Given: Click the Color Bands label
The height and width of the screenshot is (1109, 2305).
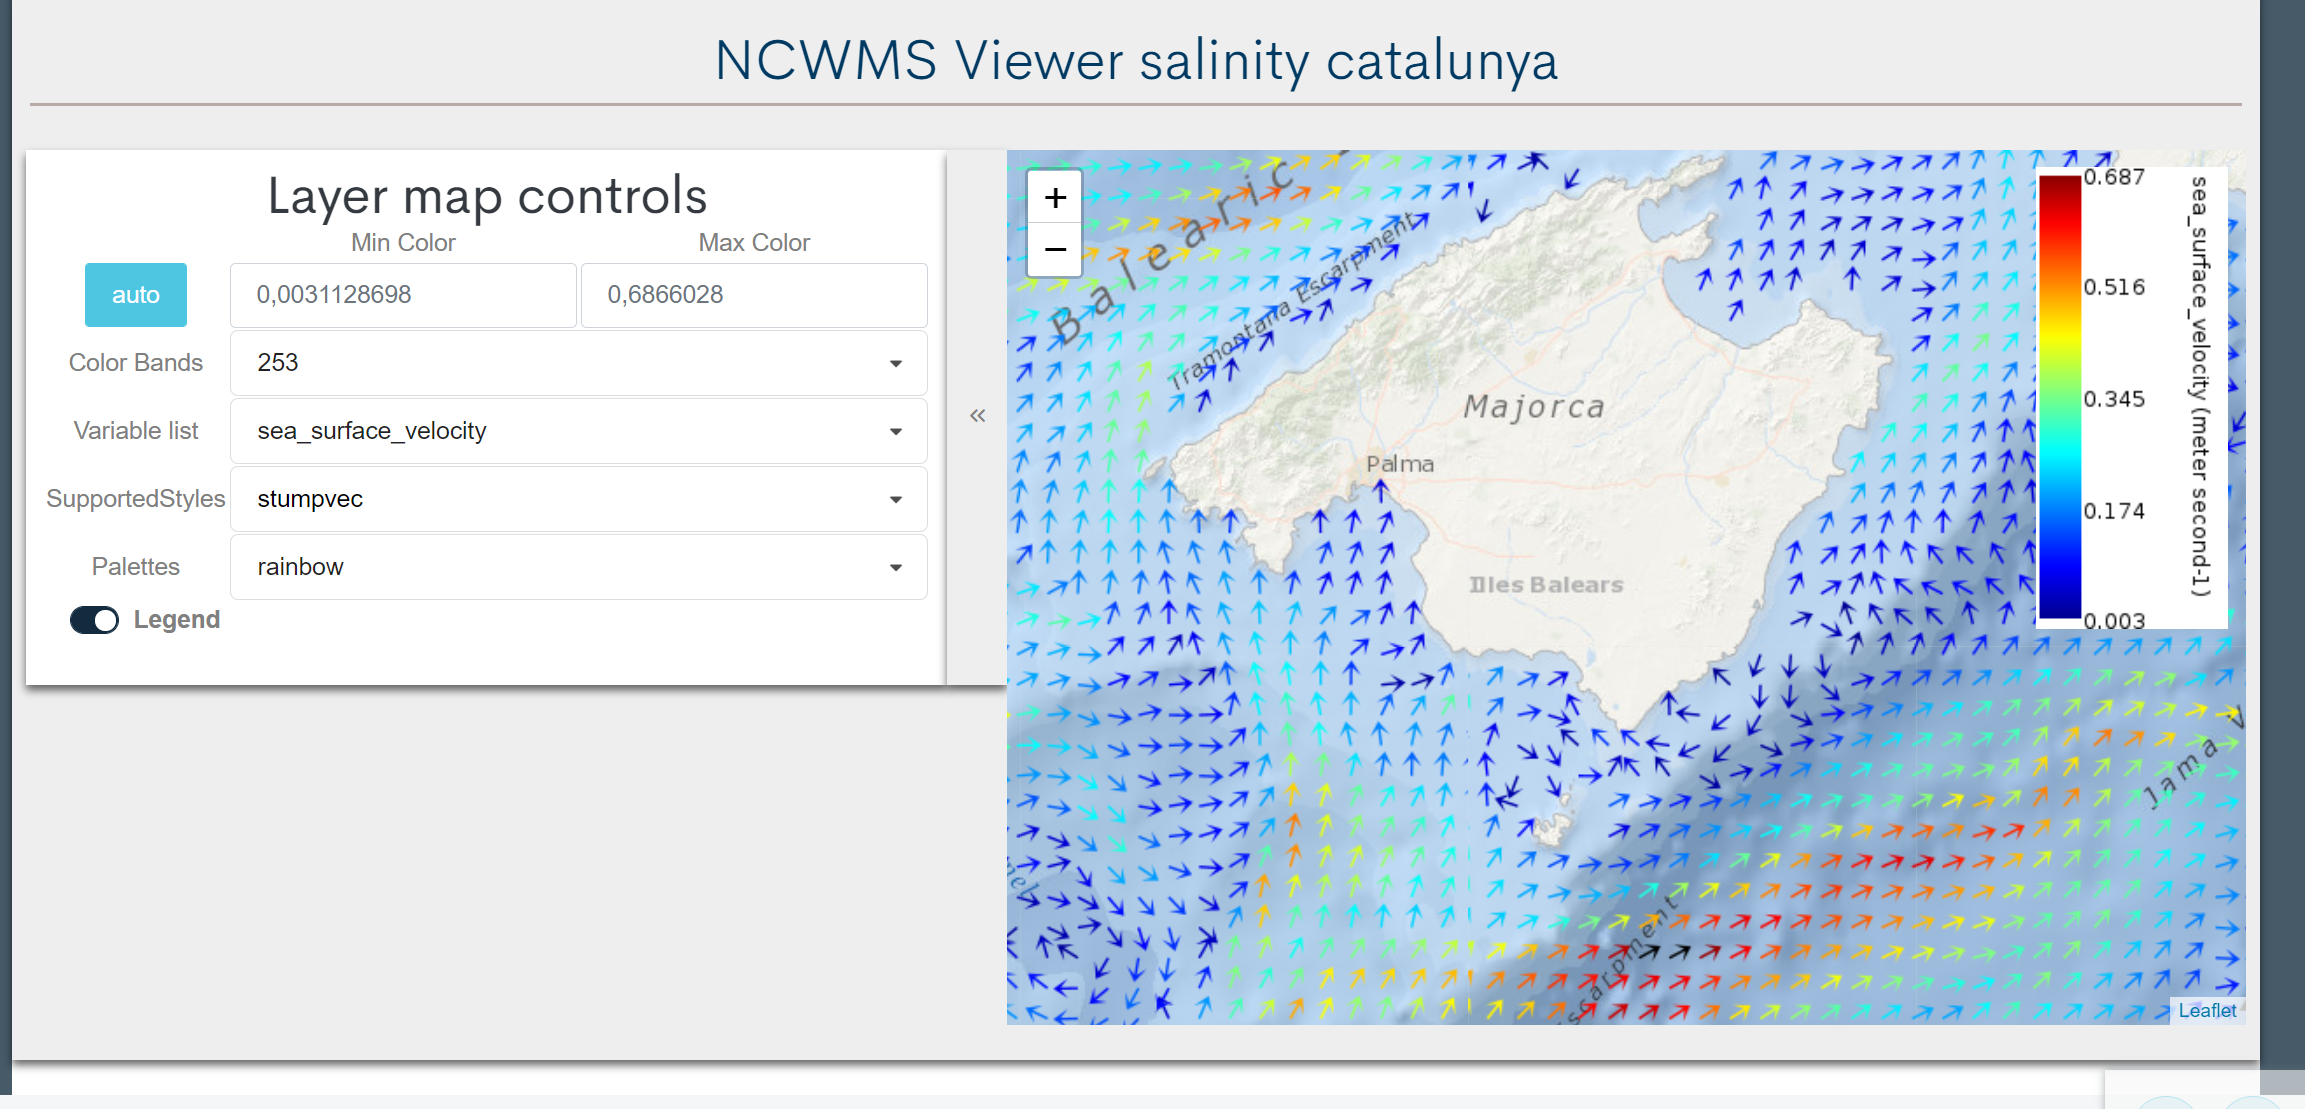Looking at the screenshot, I should coord(136,363).
